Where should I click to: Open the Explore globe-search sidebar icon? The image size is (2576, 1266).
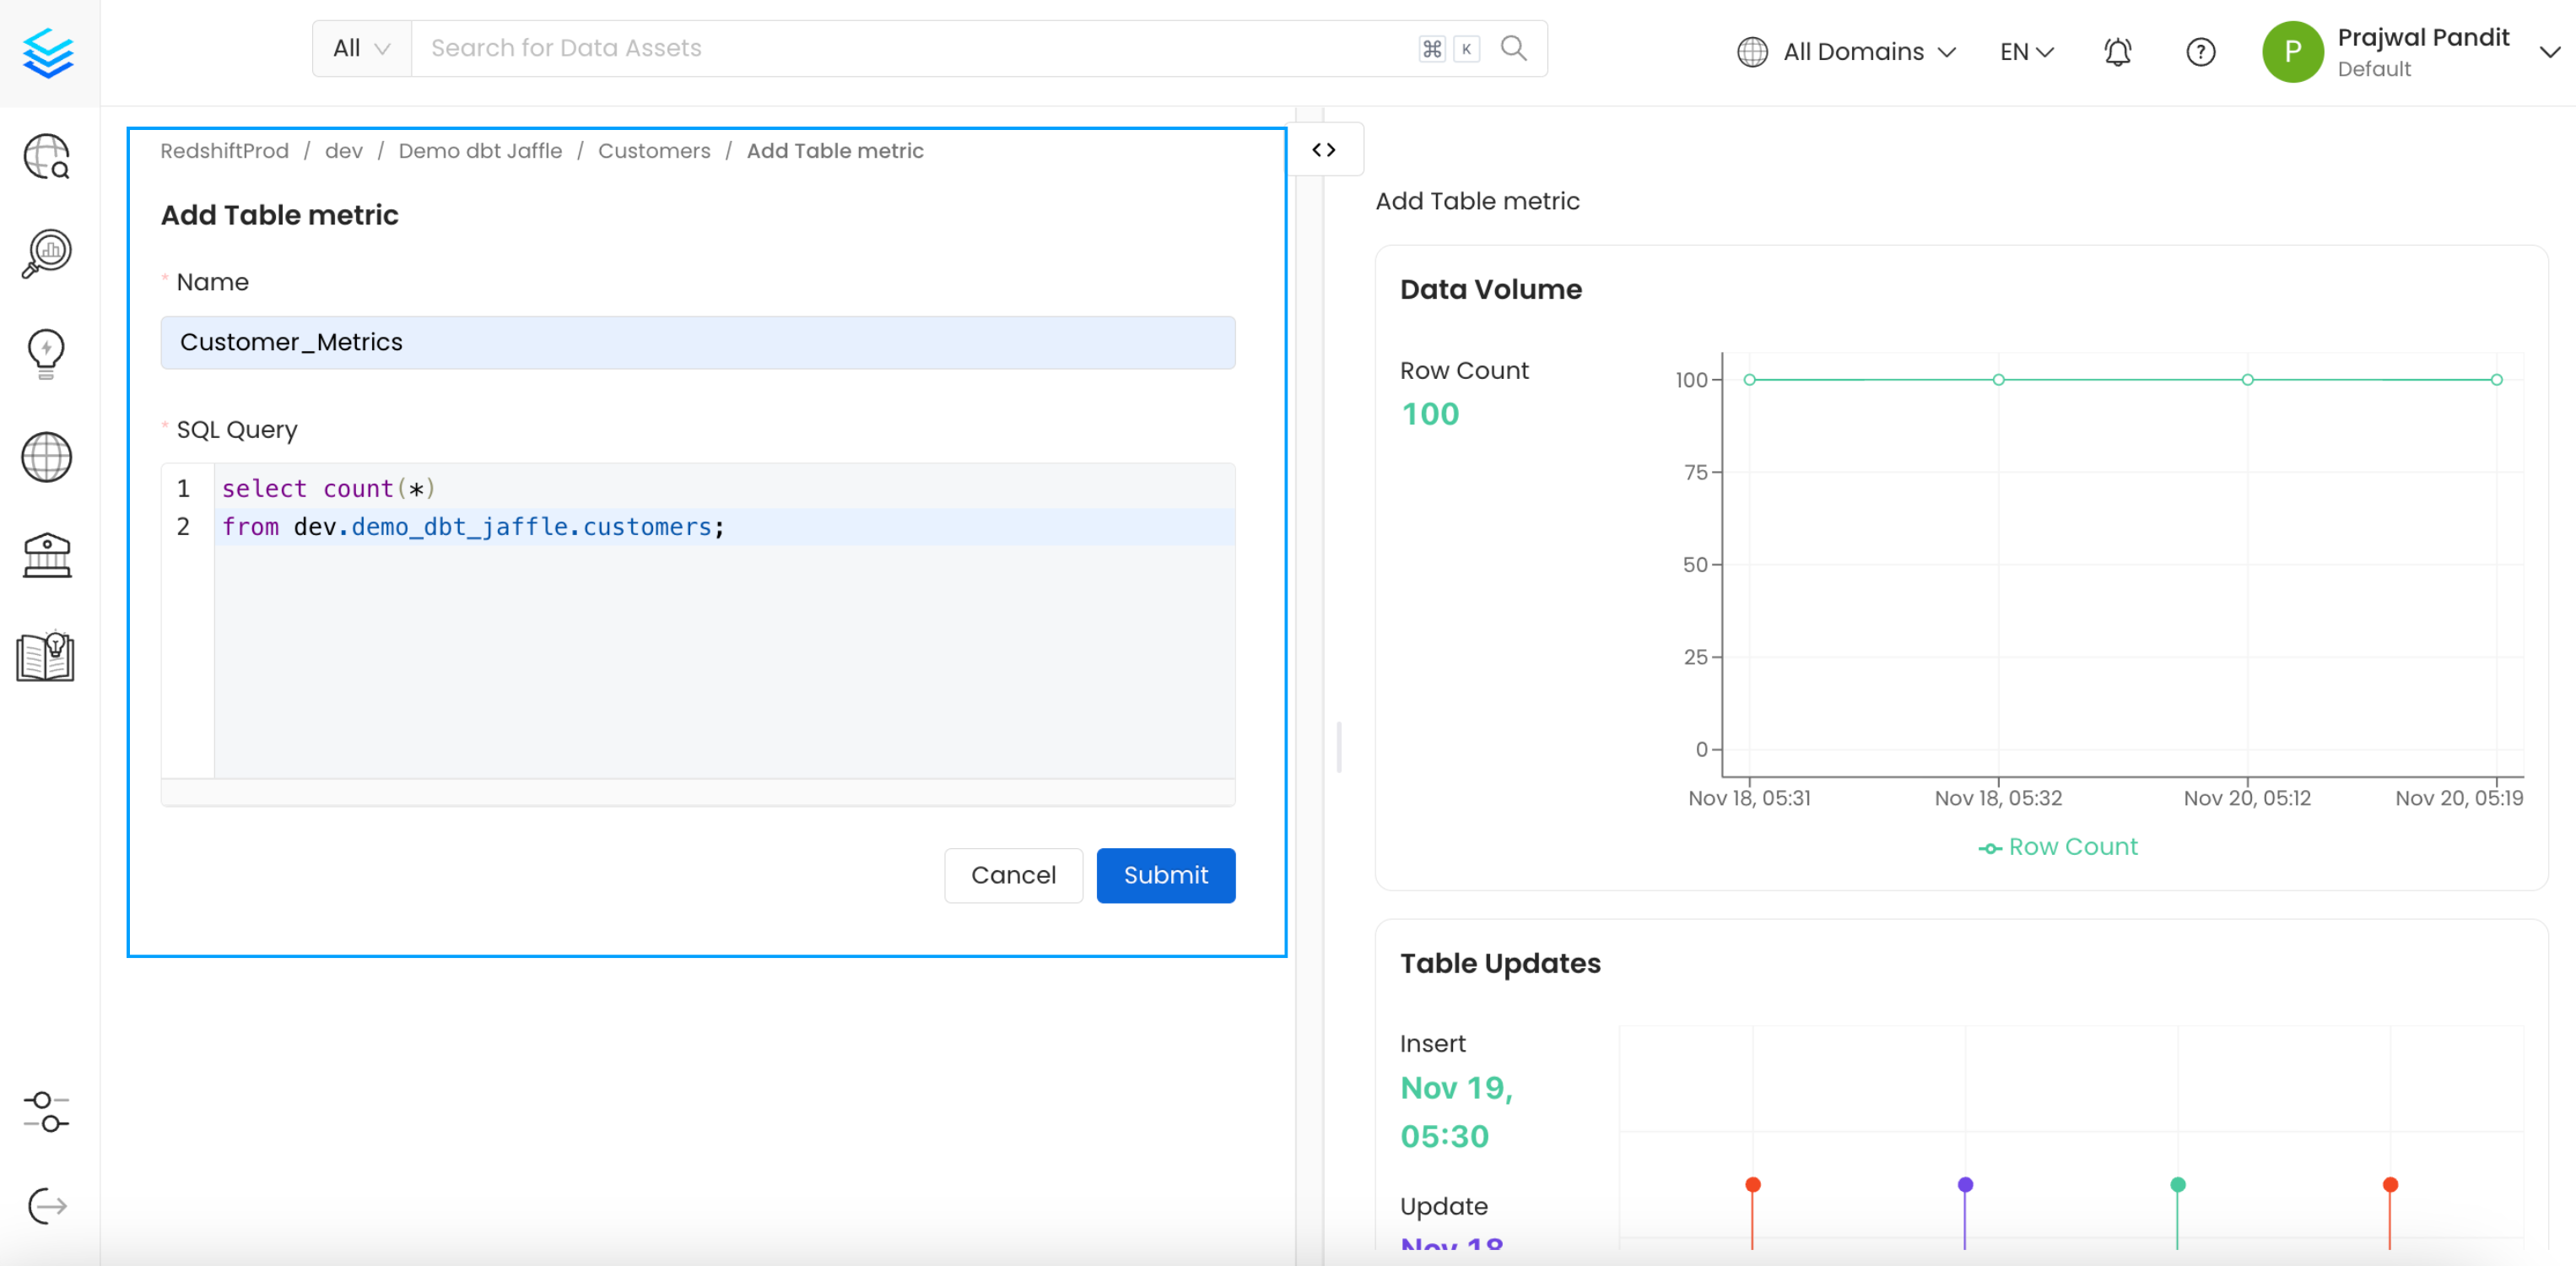tap(47, 157)
